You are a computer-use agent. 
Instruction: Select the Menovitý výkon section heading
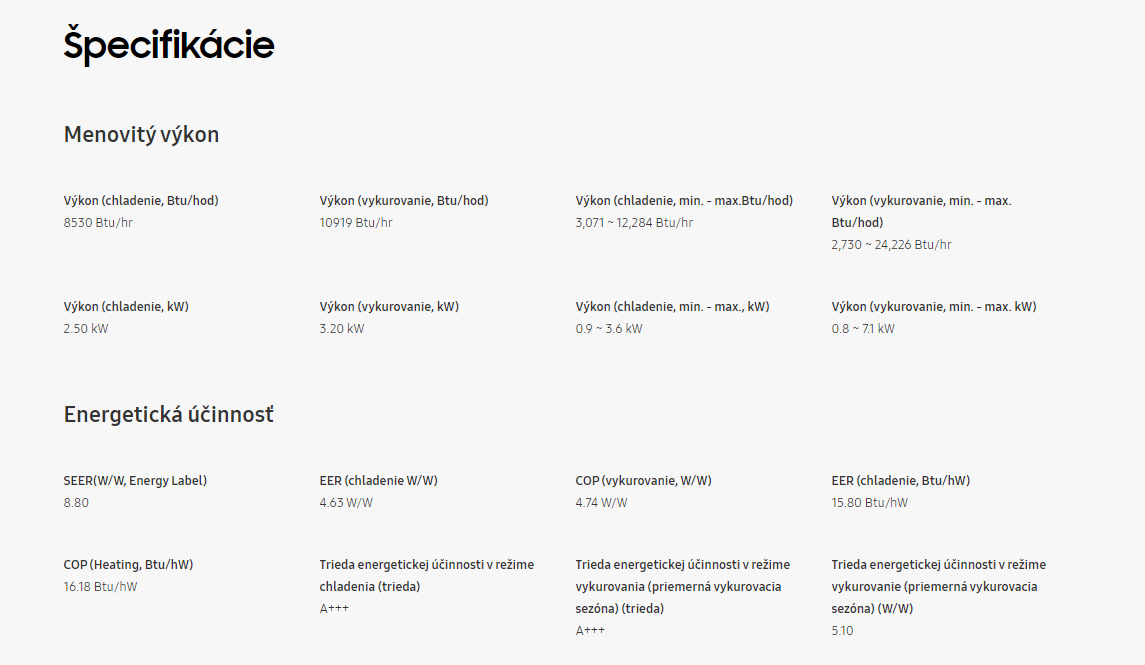click(141, 135)
